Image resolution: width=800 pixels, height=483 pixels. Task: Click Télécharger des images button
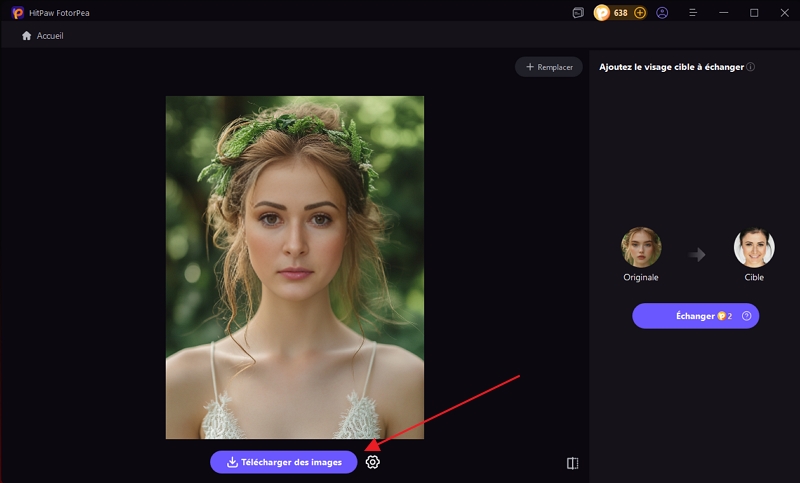pos(284,462)
